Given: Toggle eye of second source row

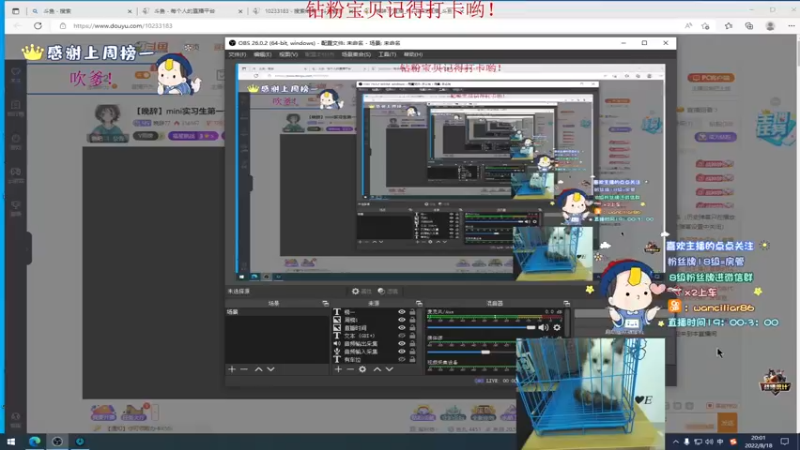Looking at the screenshot, I should [x=402, y=320].
